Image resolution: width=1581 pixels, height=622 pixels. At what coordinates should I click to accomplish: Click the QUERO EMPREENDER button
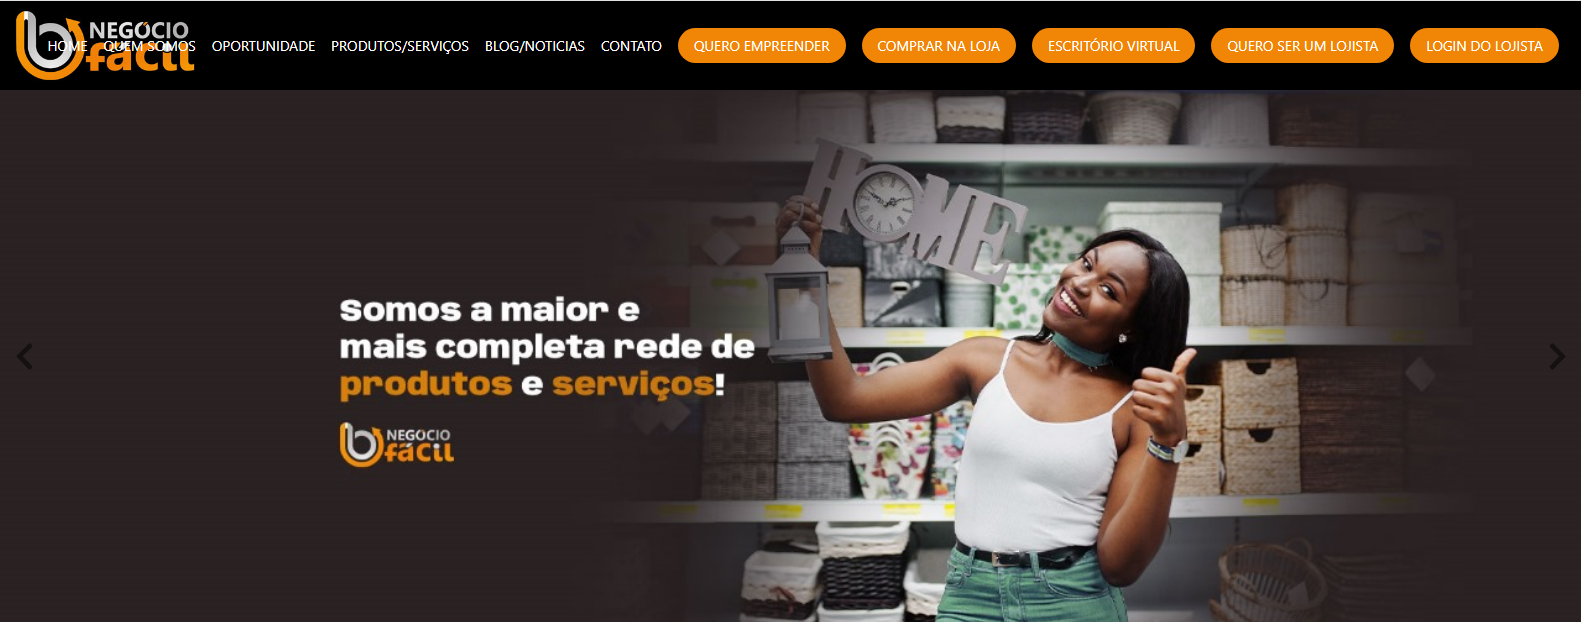click(x=762, y=46)
